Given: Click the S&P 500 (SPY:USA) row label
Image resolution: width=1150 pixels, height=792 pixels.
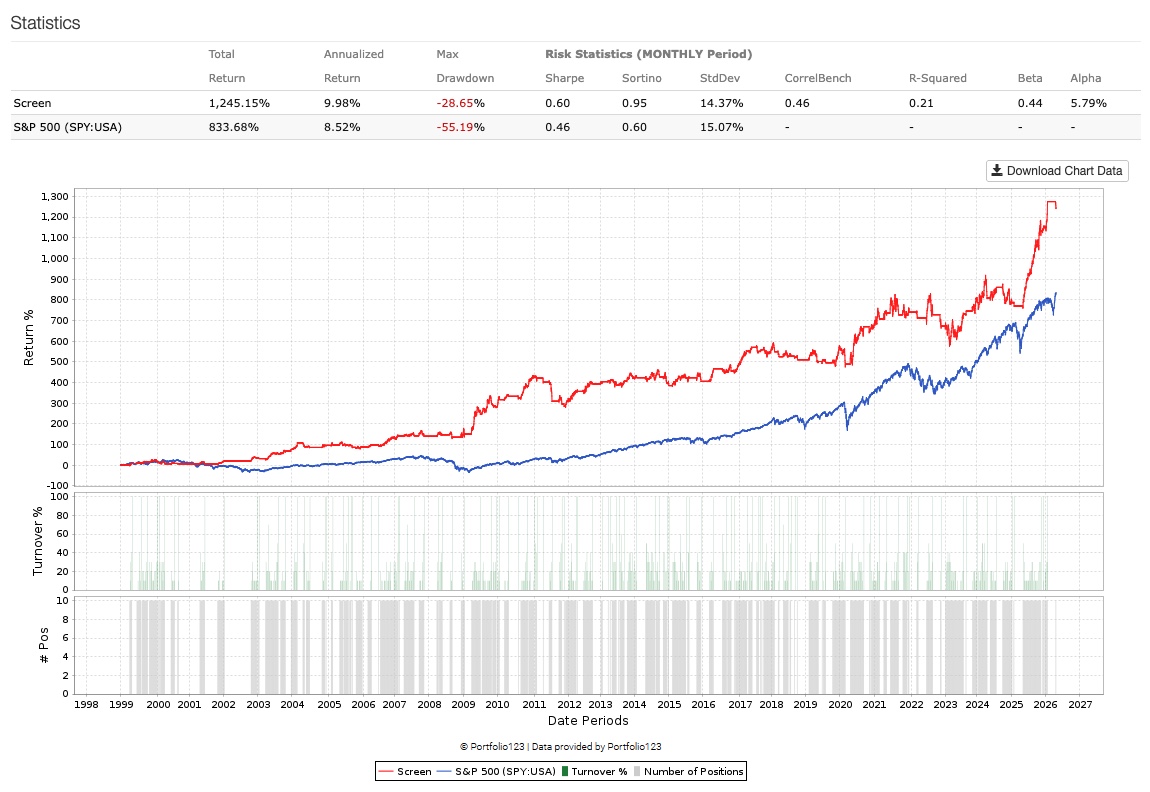Looking at the screenshot, I should click(x=67, y=128).
